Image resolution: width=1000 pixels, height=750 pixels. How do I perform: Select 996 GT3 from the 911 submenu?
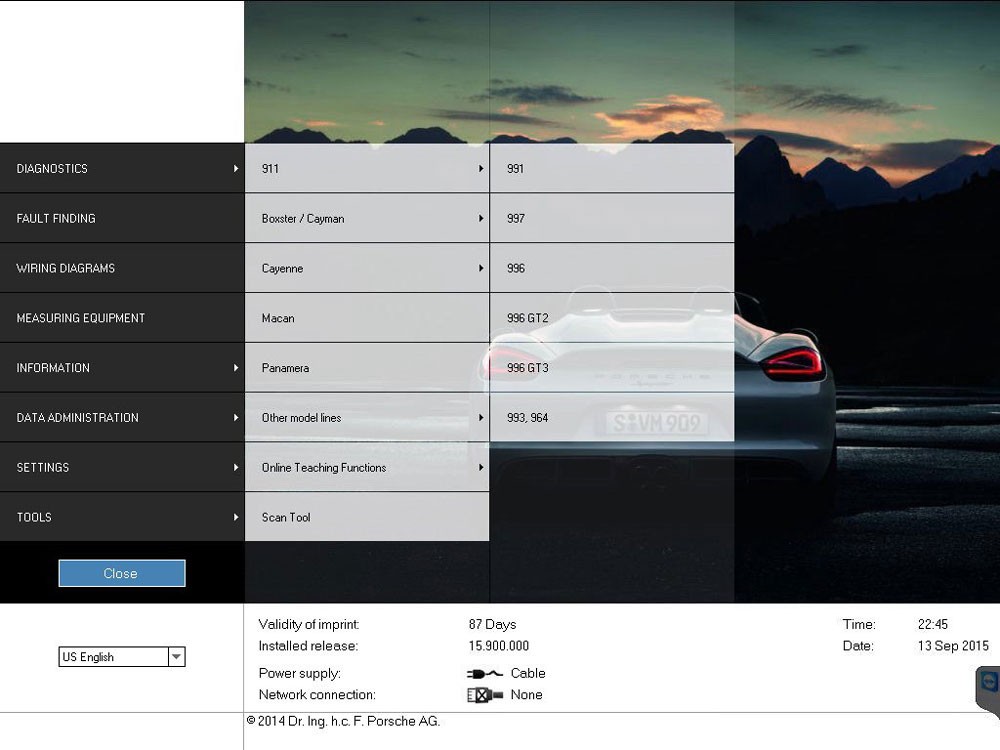click(611, 368)
